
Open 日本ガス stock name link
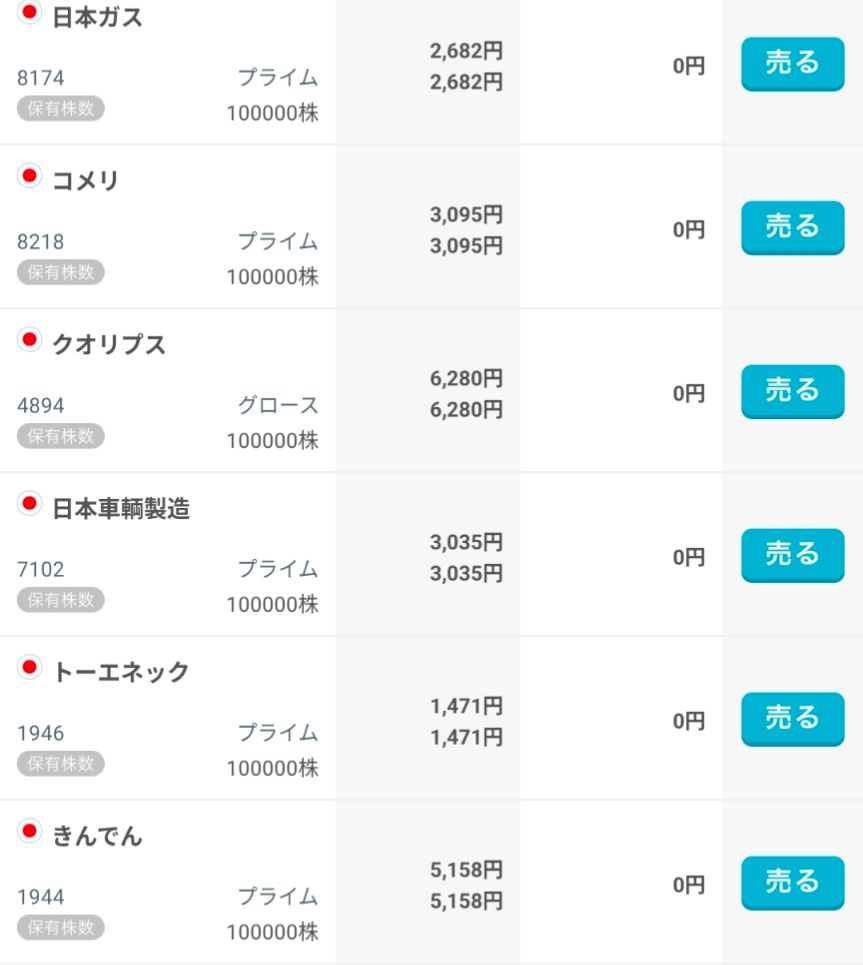pos(97,17)
